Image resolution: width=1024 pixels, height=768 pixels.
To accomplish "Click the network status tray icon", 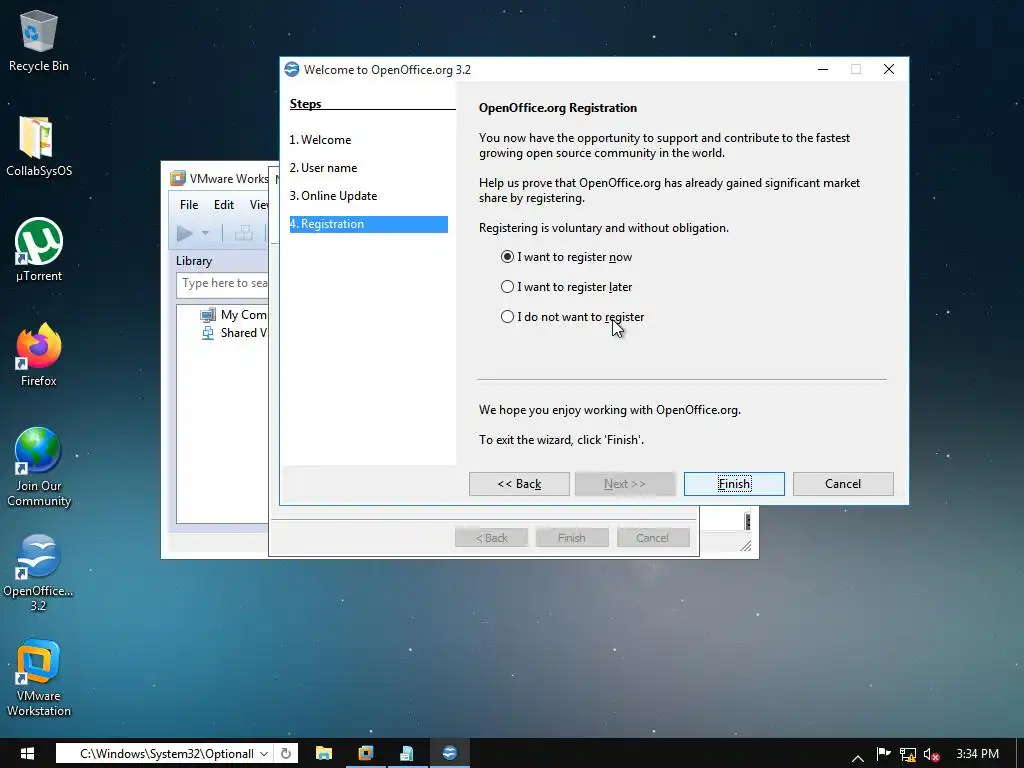I will (908, 755).
